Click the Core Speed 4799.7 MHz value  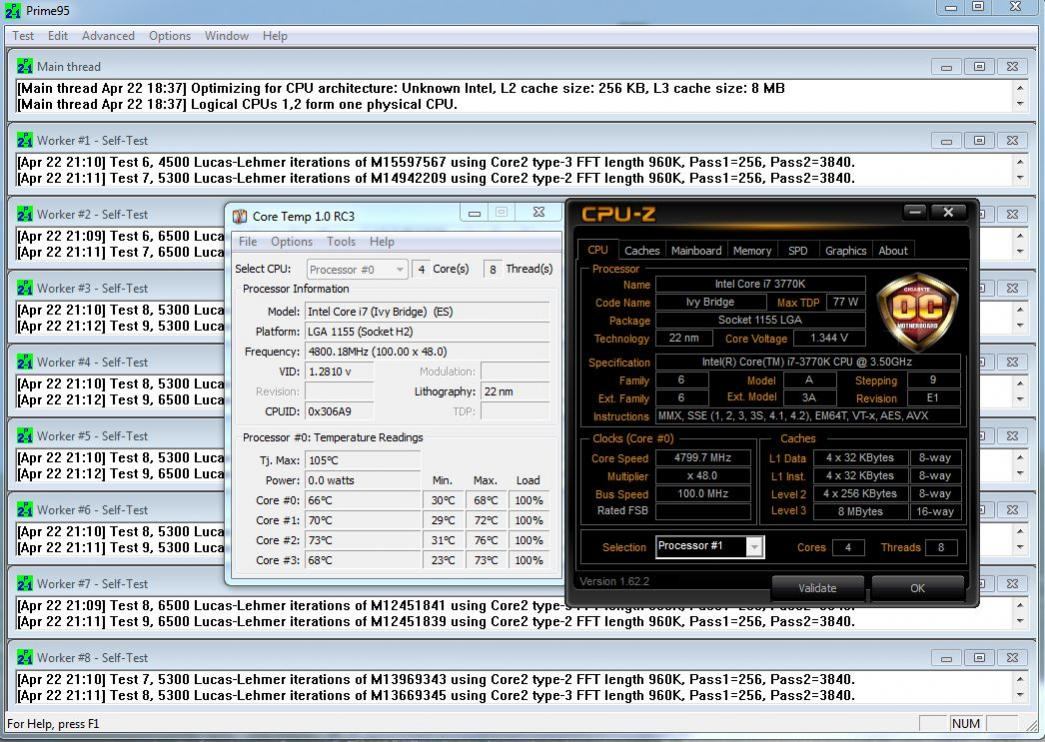click(x=702, y=458)
